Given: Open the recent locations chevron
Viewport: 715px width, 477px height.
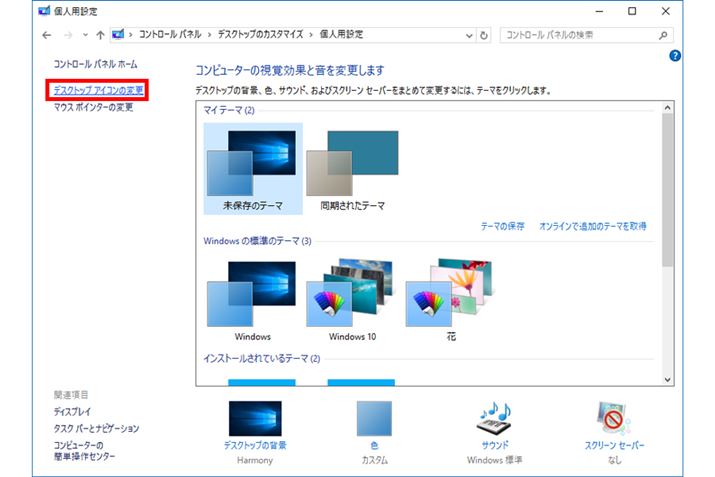Looking at the screenshot, I should [85, 35].
